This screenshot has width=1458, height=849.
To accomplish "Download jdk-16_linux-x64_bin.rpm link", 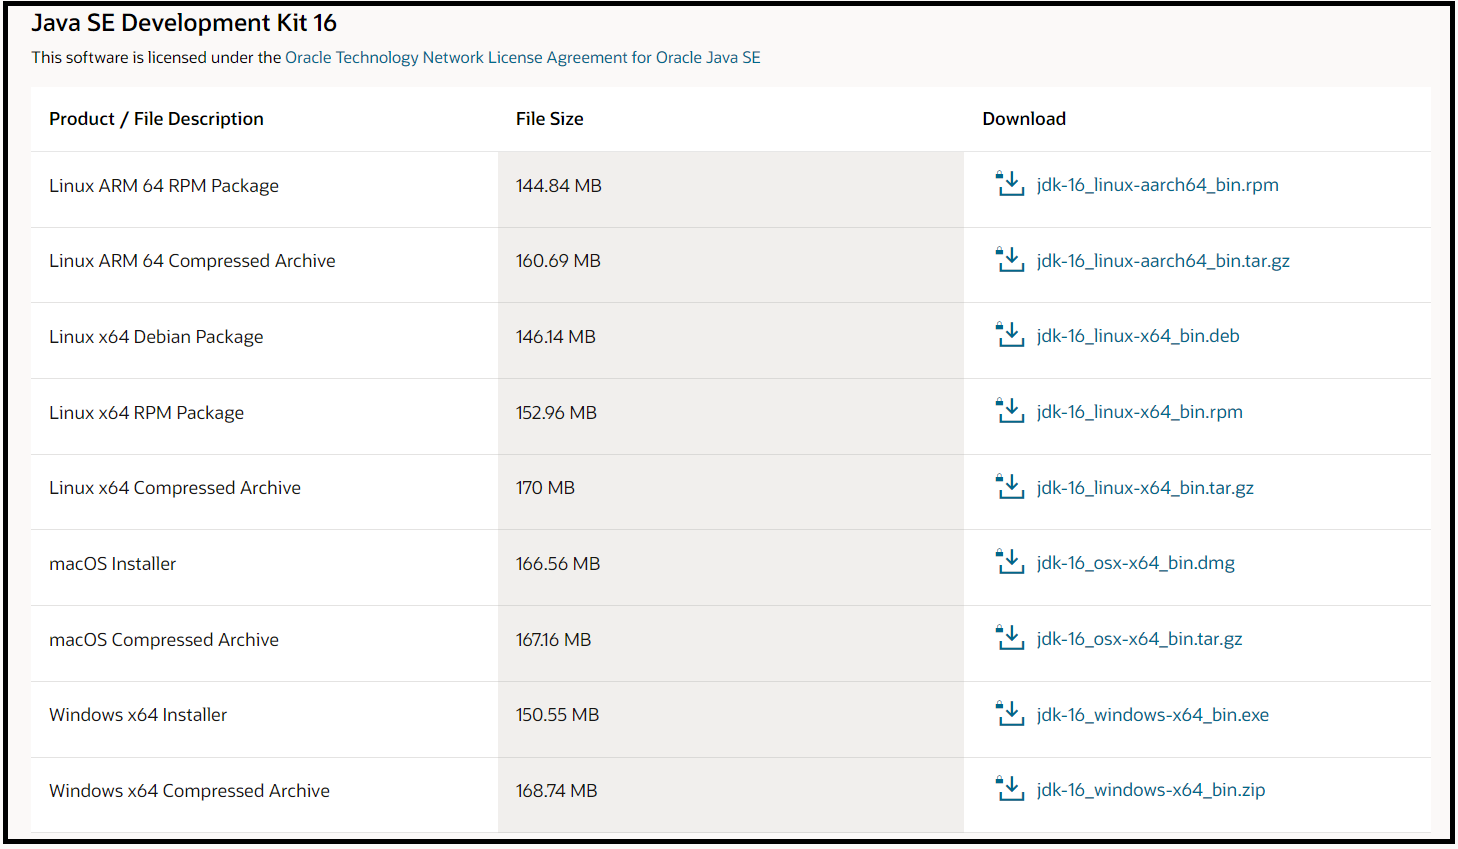I will pyautogui.click(x=1140, y=412).
